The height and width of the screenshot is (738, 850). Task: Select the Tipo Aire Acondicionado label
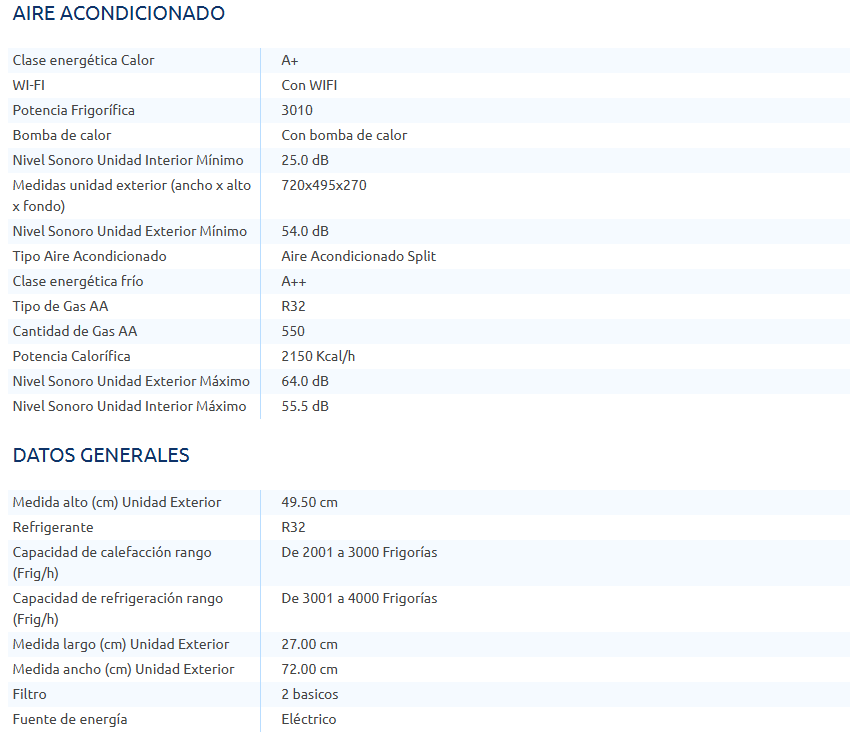[x=89, y=256]
